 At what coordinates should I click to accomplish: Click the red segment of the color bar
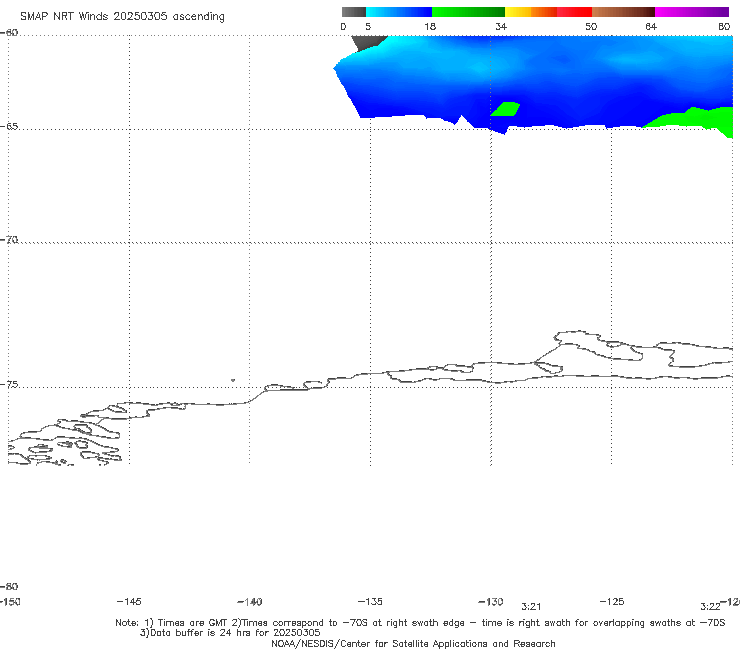click(574, 12)
